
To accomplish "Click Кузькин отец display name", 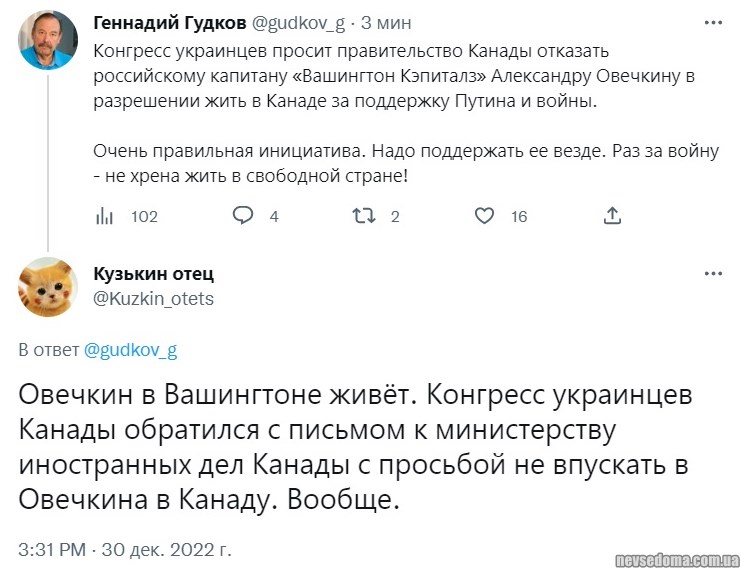I will (x=153, y=274).
